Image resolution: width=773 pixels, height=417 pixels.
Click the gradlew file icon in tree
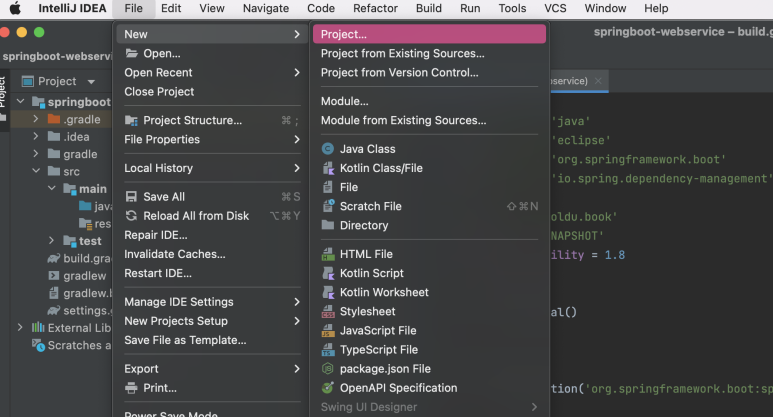53,276
